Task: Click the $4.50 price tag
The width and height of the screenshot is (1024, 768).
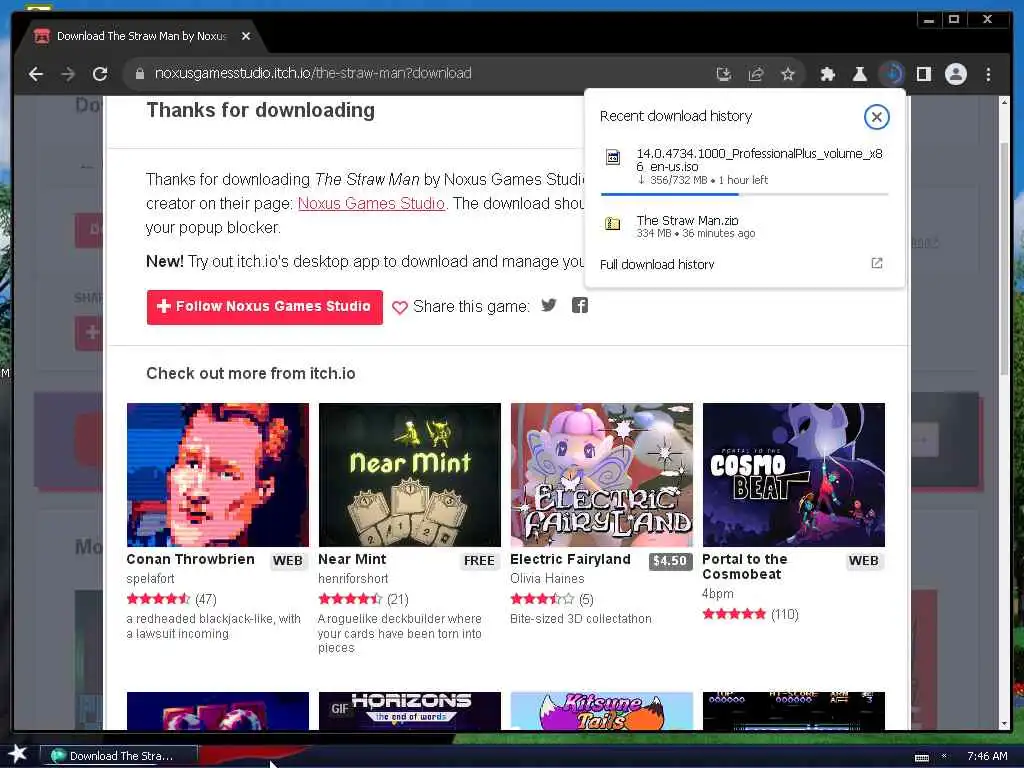Action: pyautogui.click(x=670, y=561)
